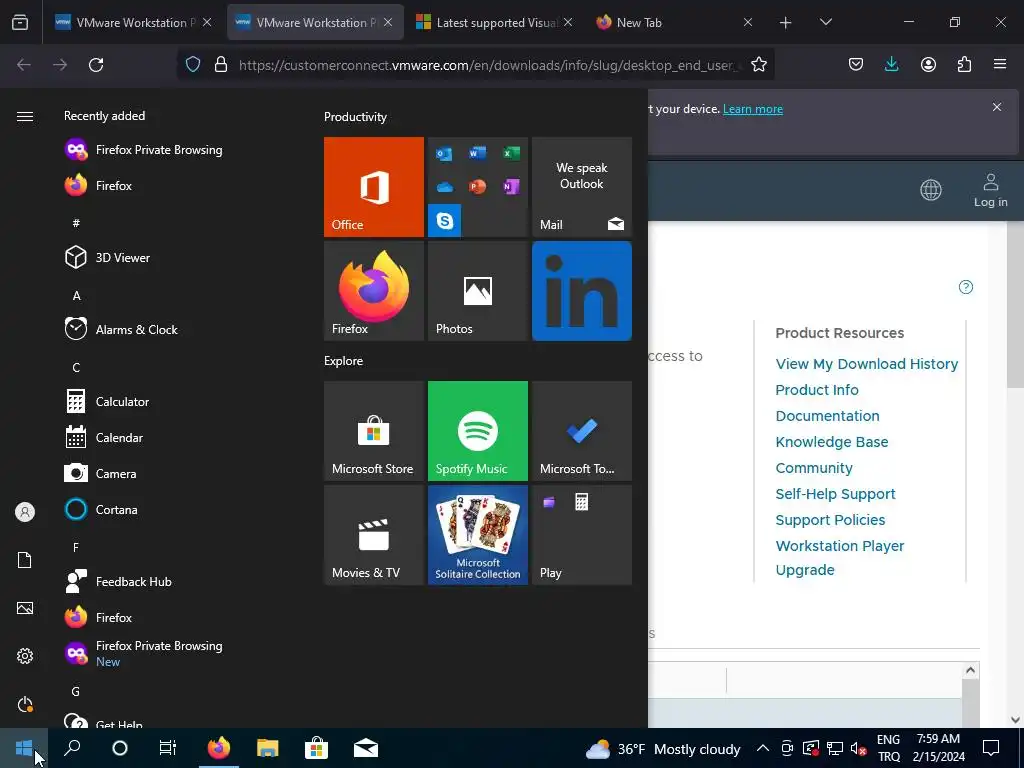
Task: Open Task View on the taskbar
Action: click(x=168, y=748)
